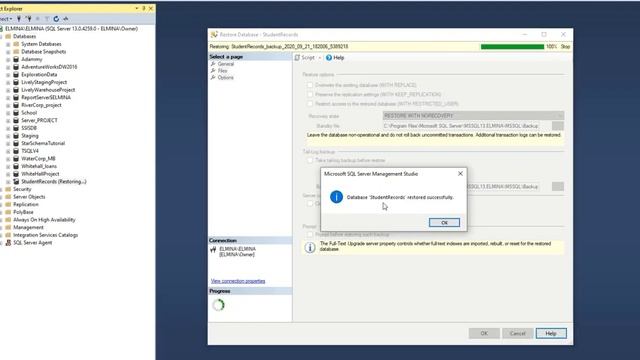Viewport: 640px width, 360px height.
Task: Toggle Preserve replication settings checkbox
Action: coord(310,94)
